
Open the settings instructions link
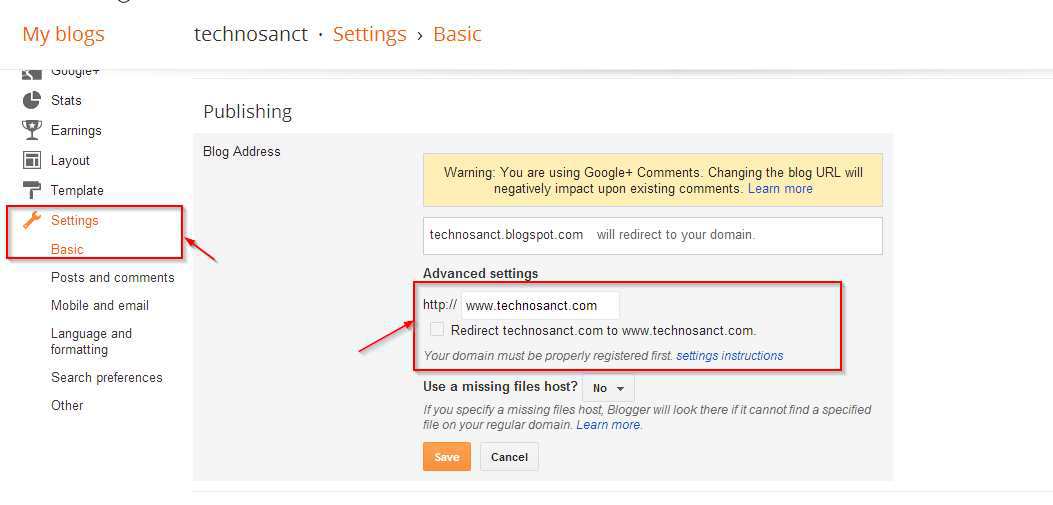click(729, 355)
